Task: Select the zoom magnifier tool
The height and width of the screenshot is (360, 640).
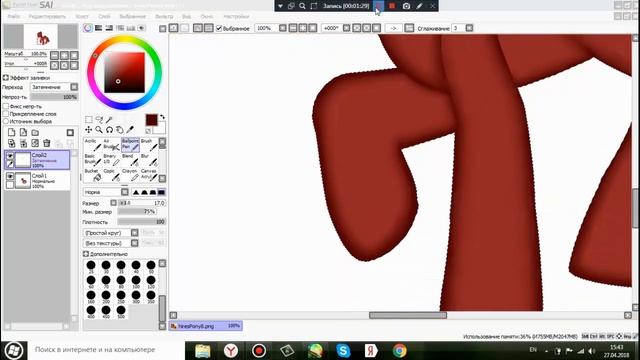Action: click(99, 130)
